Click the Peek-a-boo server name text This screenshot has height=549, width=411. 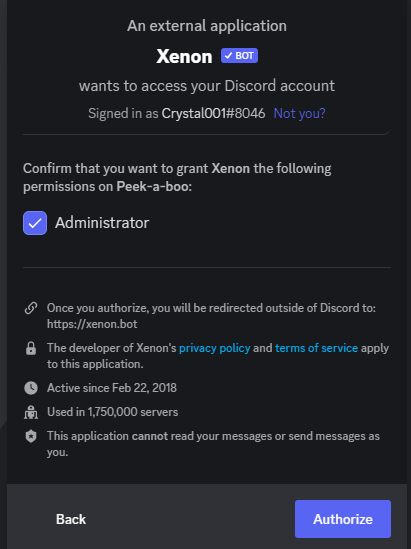[x=154, y=186]
